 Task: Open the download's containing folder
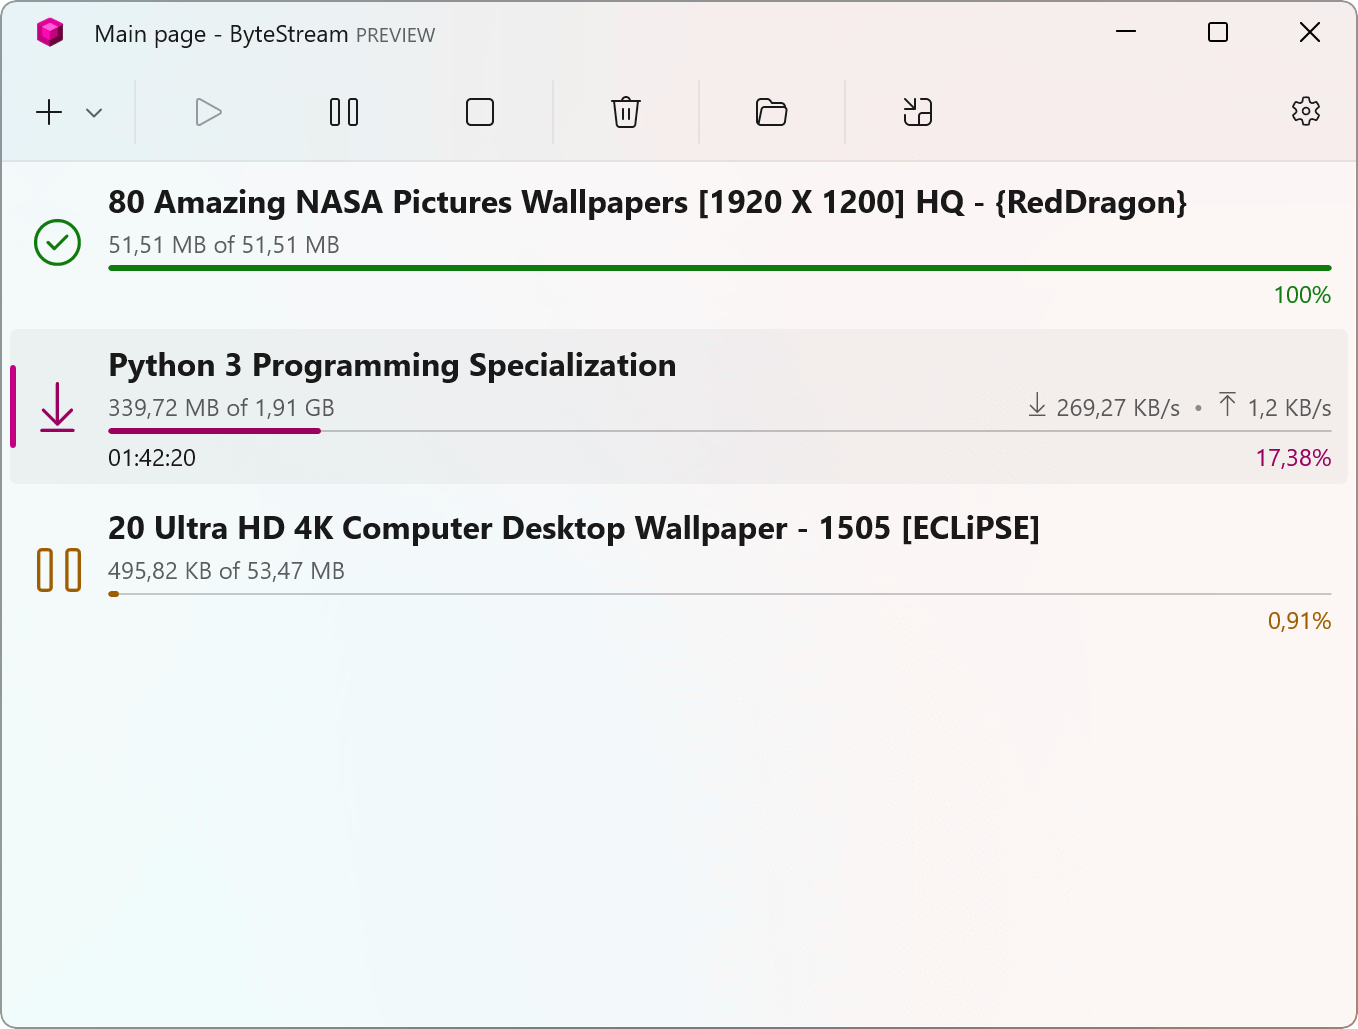click(x=771, y=112)
